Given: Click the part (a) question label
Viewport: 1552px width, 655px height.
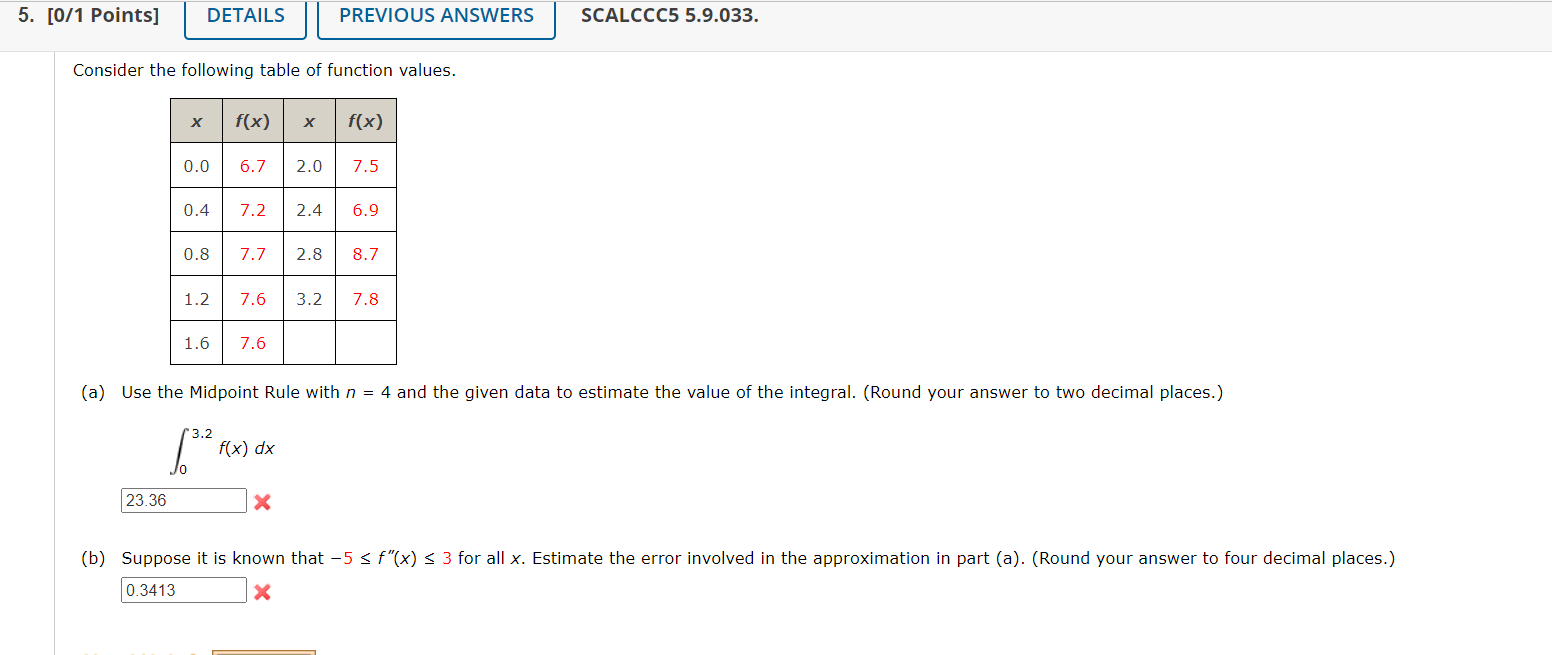Looking at the screenshot, I should (93, 392).
